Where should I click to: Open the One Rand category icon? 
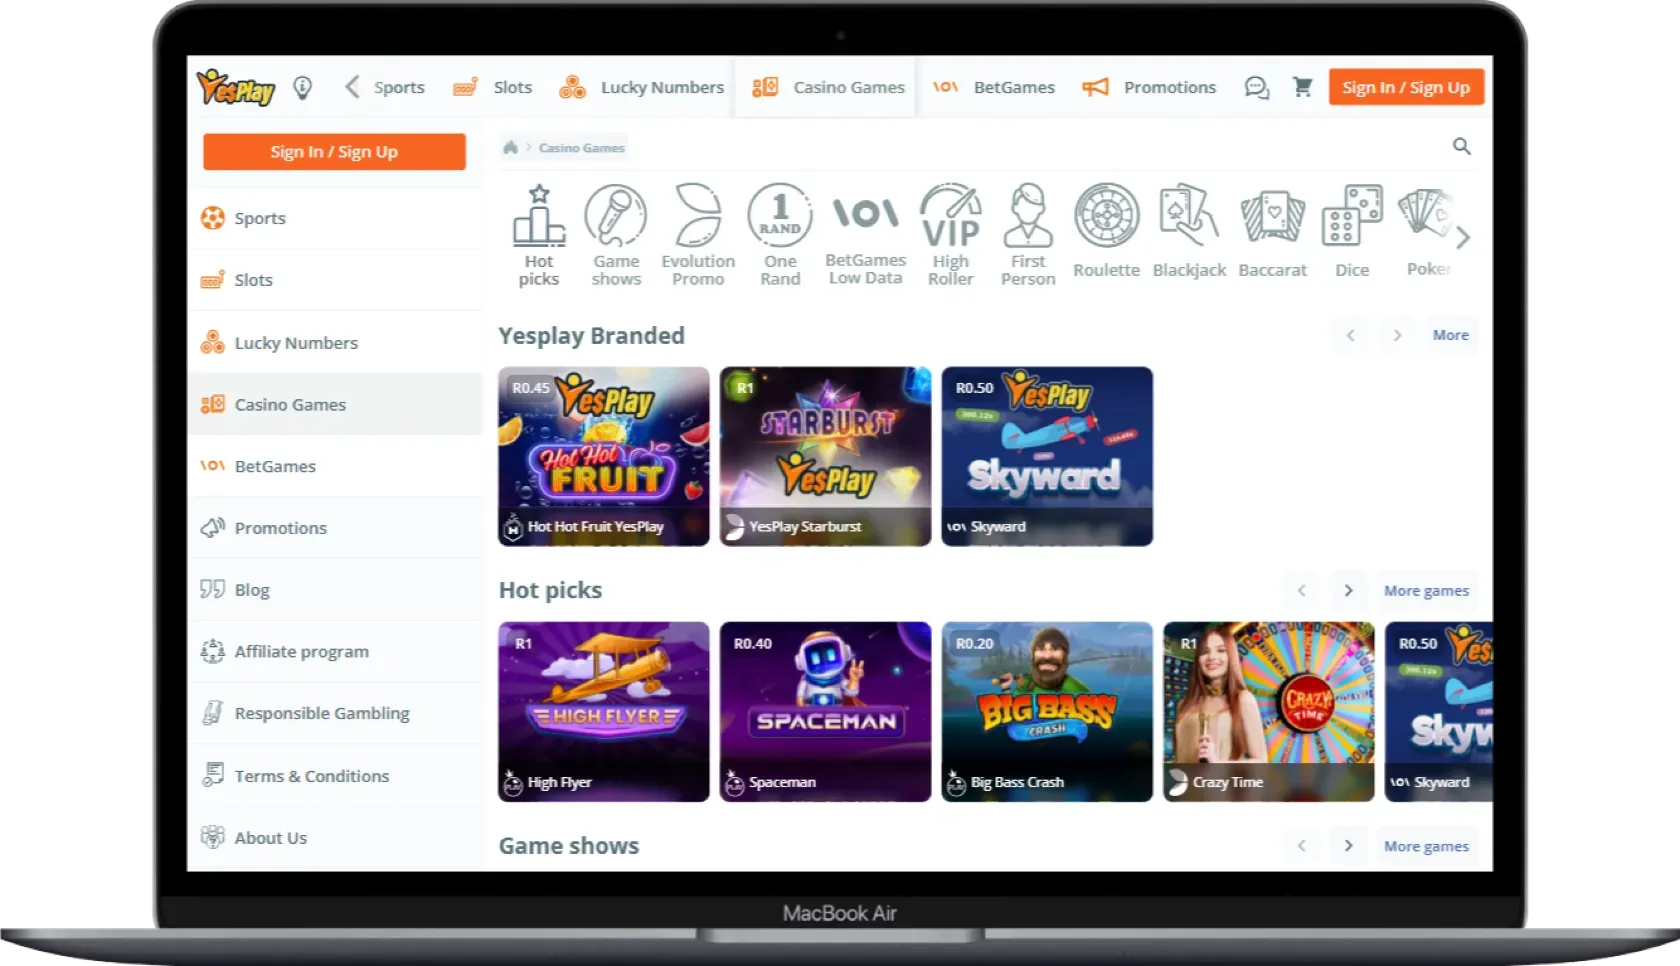(780, 236)
